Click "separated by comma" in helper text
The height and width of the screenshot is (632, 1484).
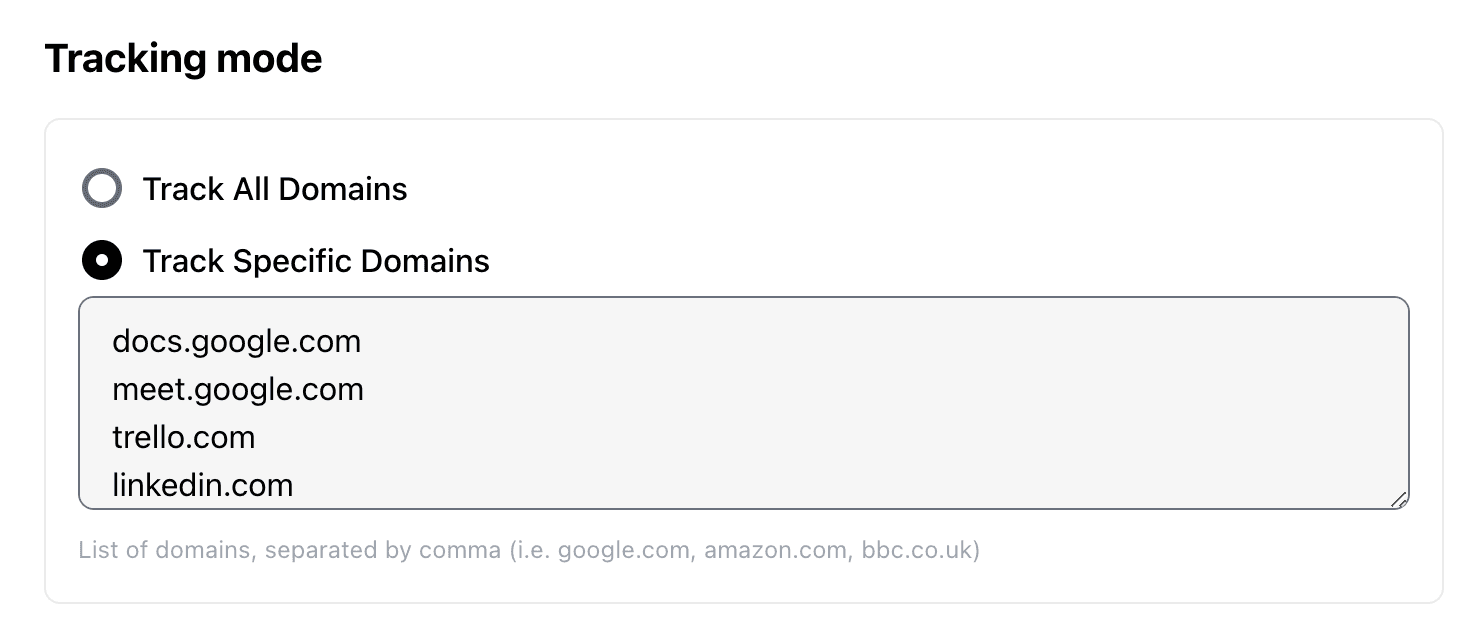coord(383,550)
